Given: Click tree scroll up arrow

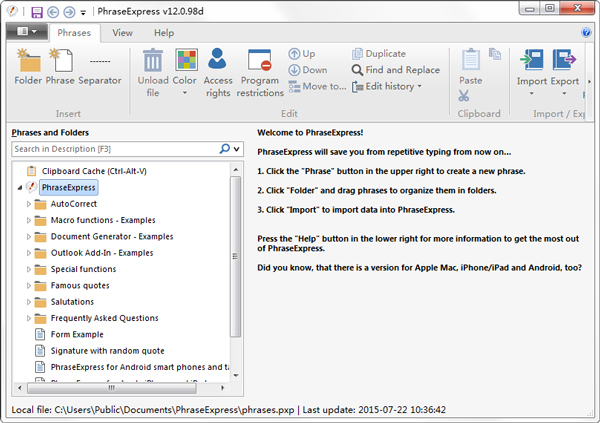Looking at the screenshot, I should (236, 169).
